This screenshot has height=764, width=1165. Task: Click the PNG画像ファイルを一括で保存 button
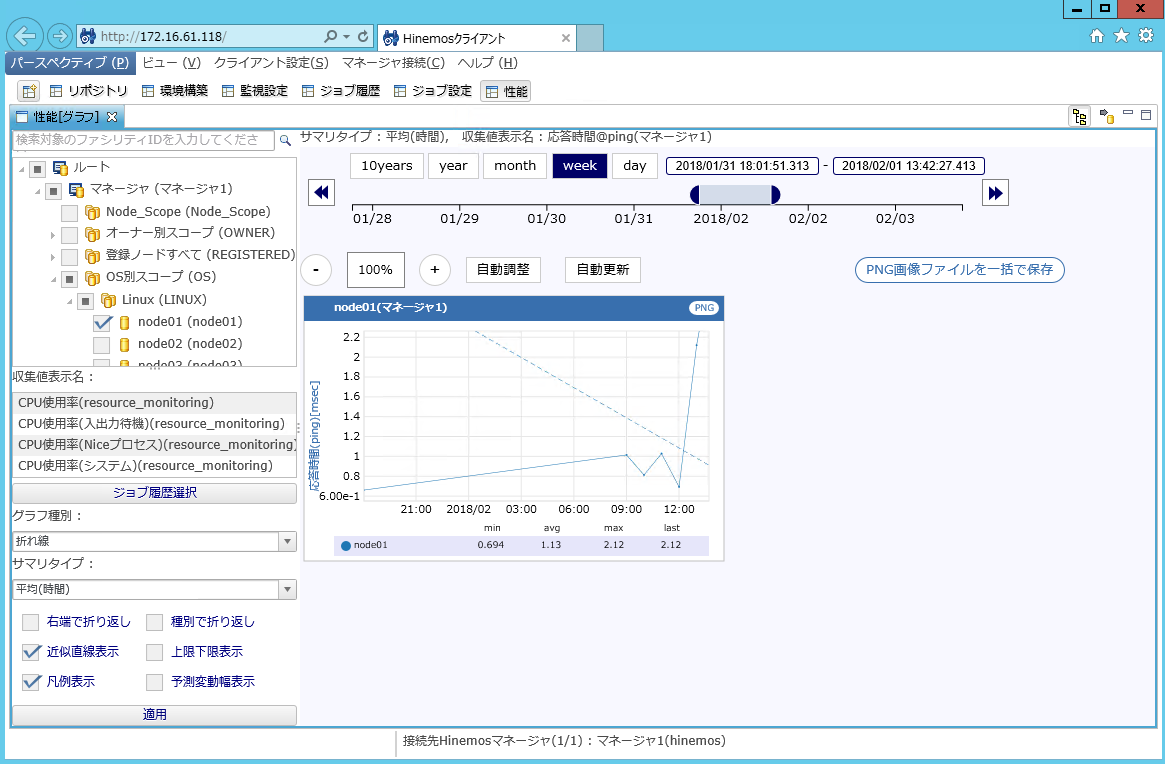[x=958, y=269]
